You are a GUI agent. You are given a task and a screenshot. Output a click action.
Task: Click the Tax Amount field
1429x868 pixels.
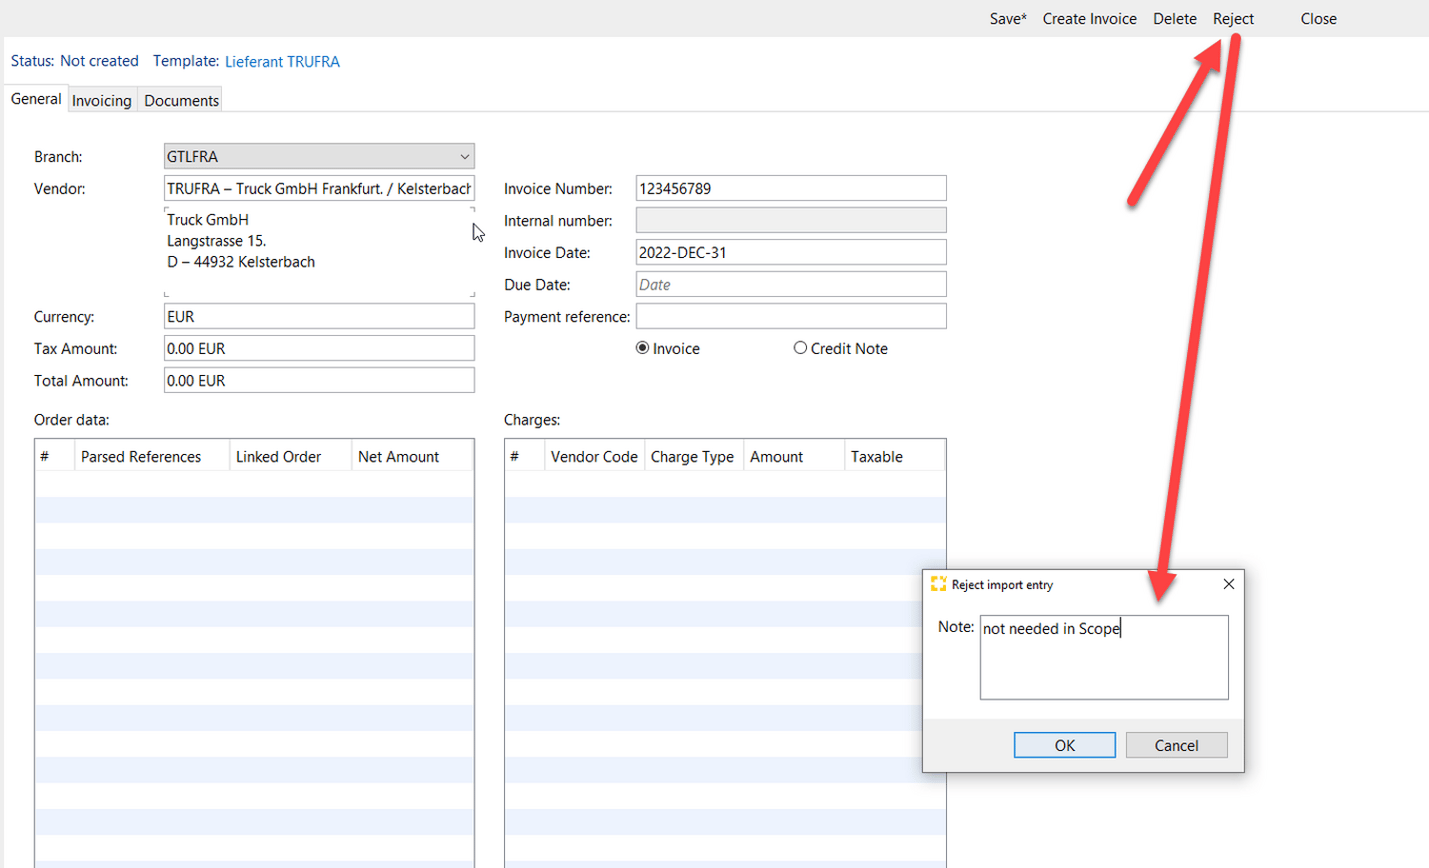click(x=319, y=348)
